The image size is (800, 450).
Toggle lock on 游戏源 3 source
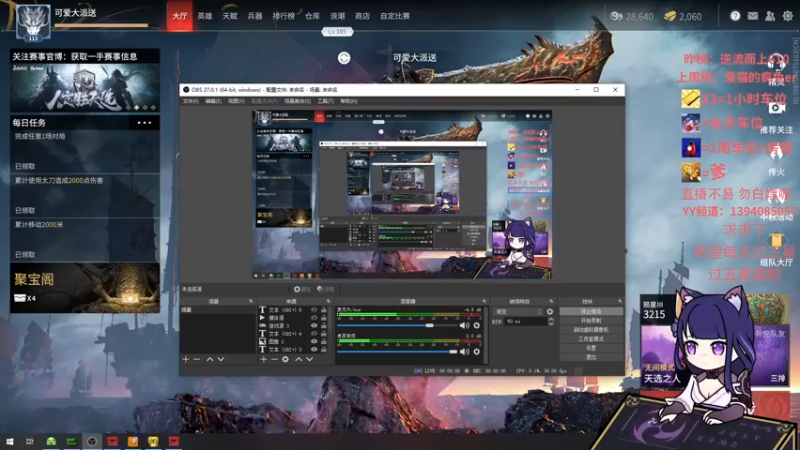click(x=323, y=326)
